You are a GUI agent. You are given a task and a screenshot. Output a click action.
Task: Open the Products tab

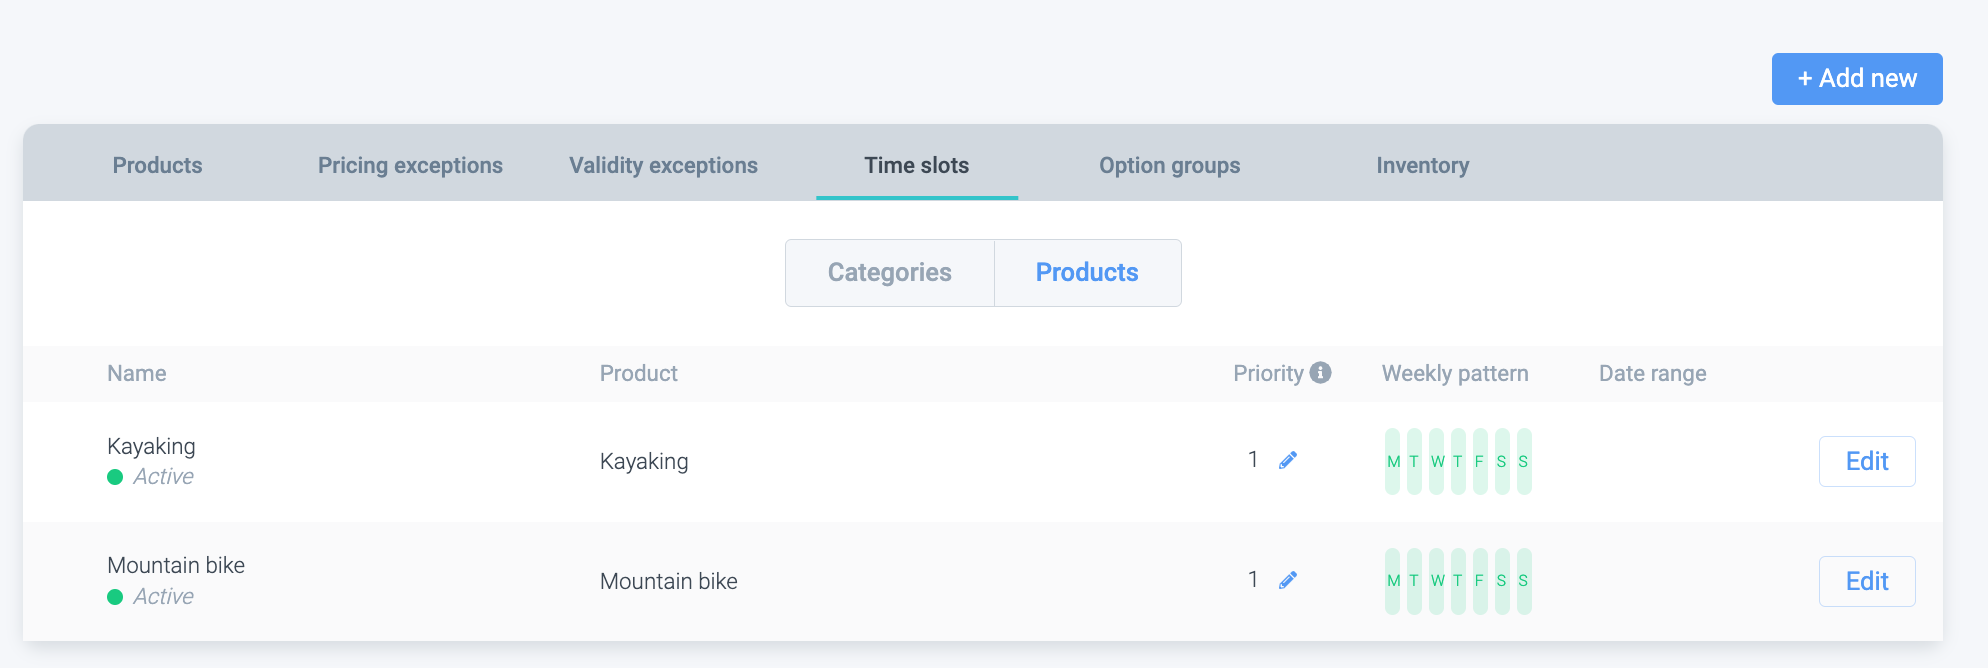coord(157,166)
